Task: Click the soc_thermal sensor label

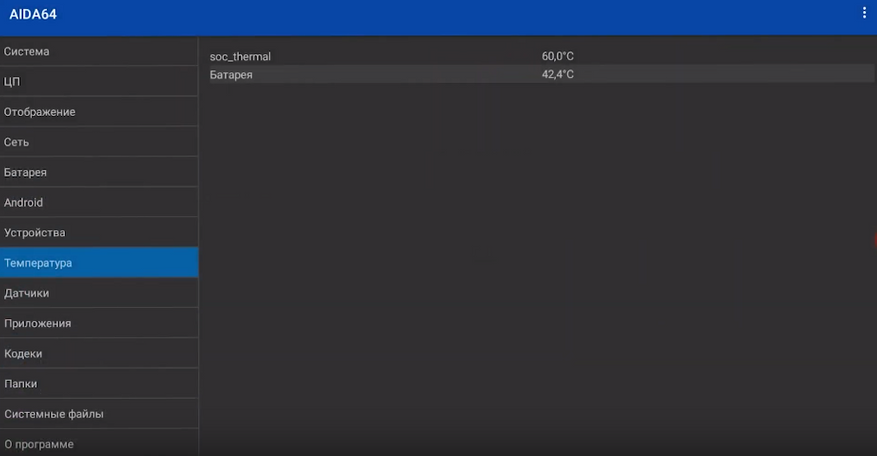Action: click(240, 57)
